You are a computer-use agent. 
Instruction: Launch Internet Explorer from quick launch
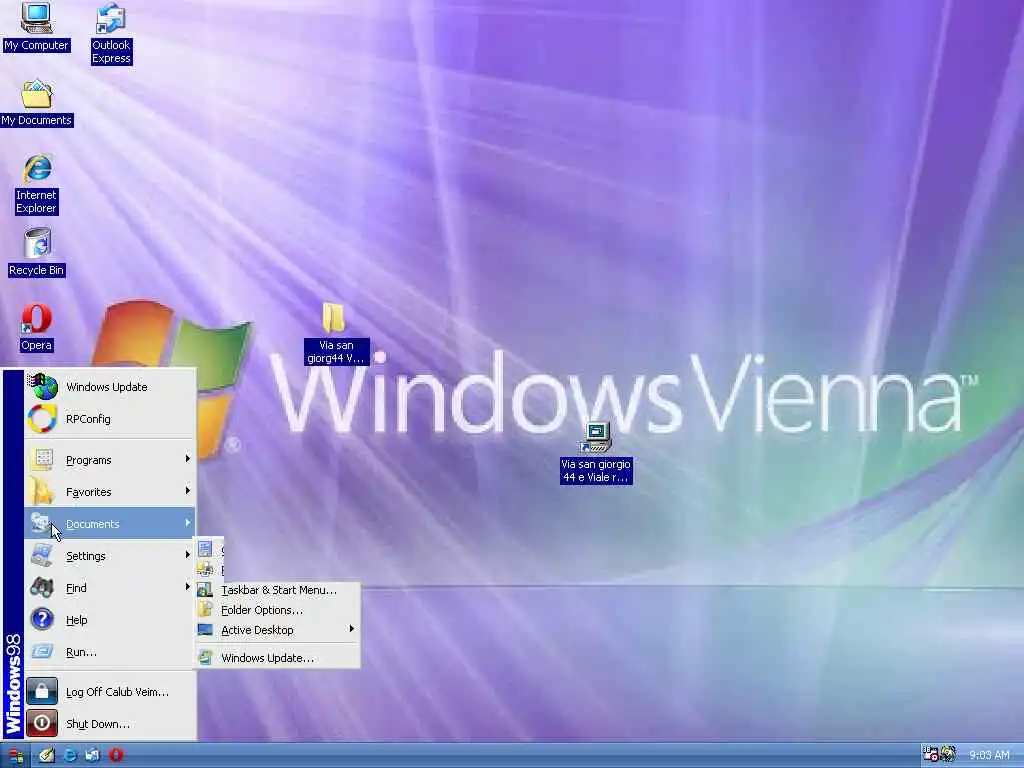pyautogui.click(x=69, y=756)
